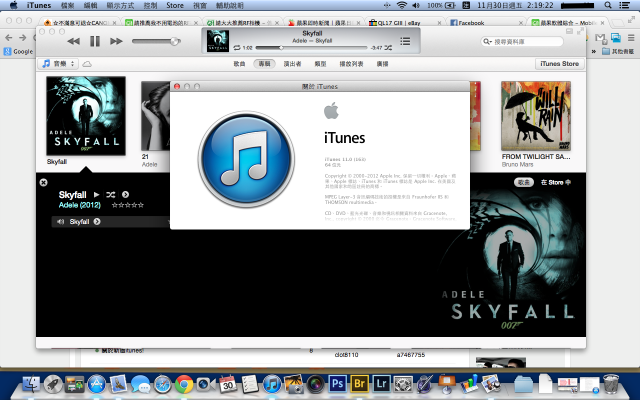
Task: Switch to the 歌曲 songs tab
Action: click(240, 64)
